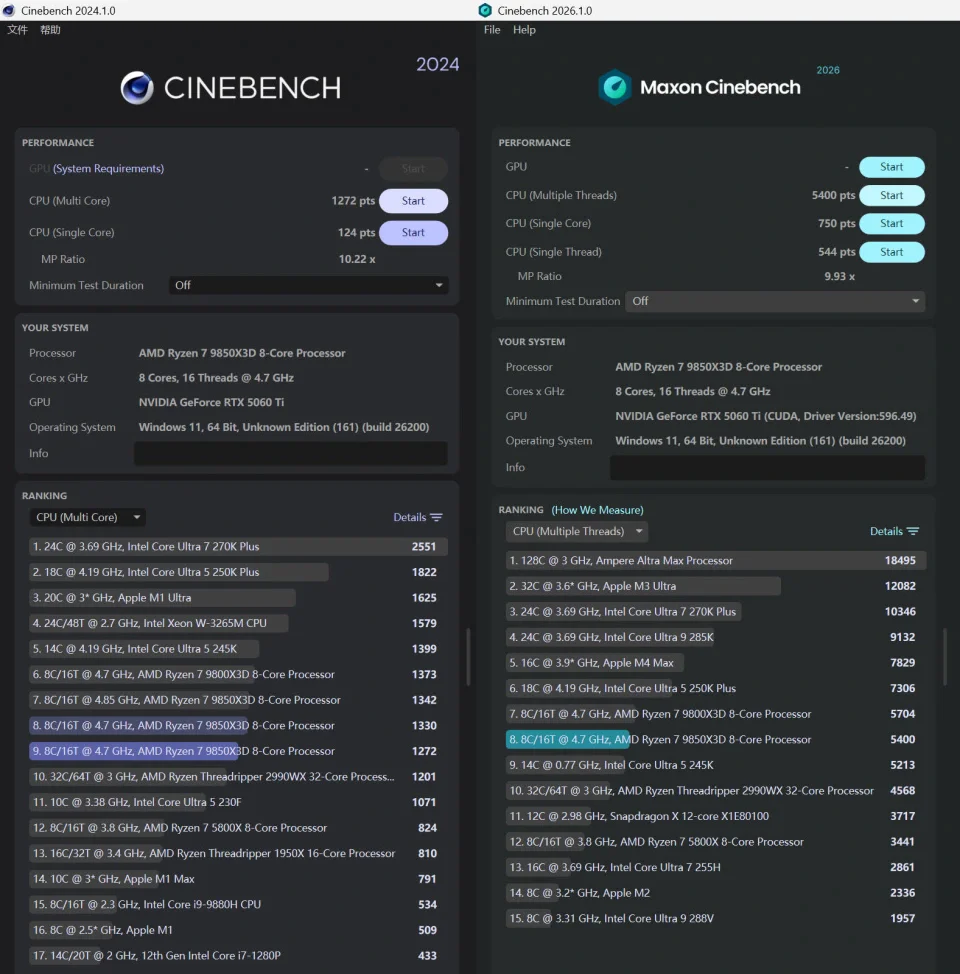The image size is (960, 974).
Task: Click the Maxon Cinebench 2026 hexagon logo
Action: pos(615,87)
